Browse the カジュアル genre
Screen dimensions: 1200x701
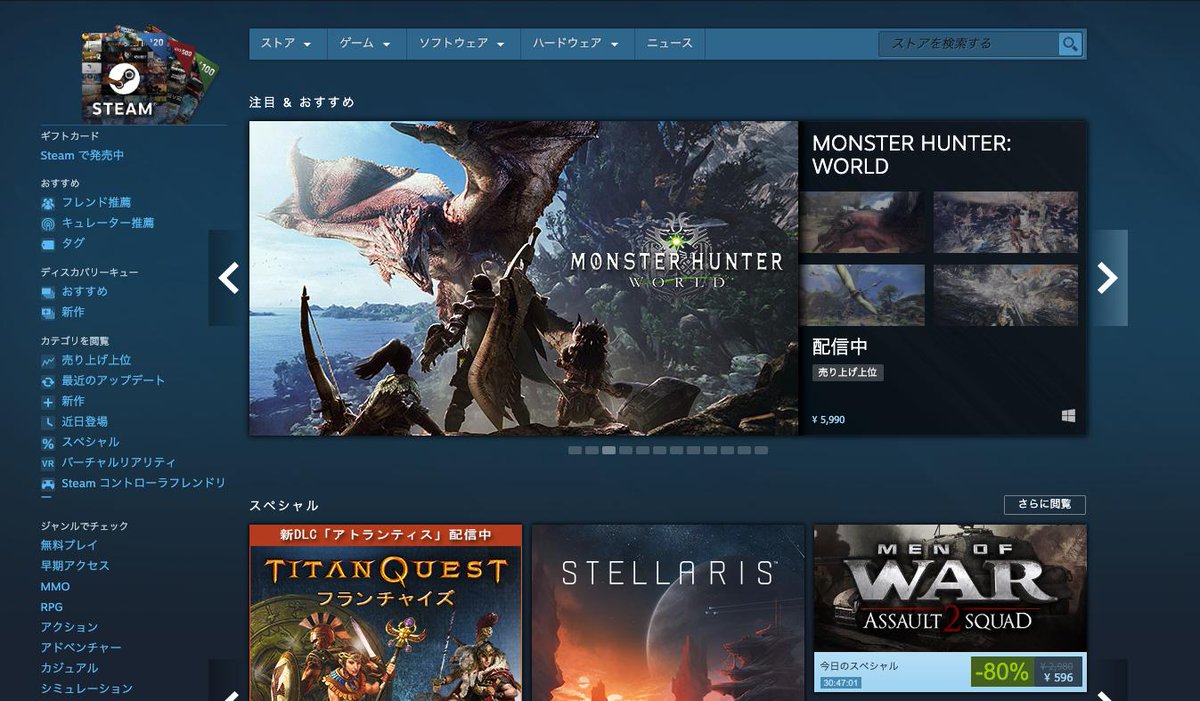click(x=69, y=668)
